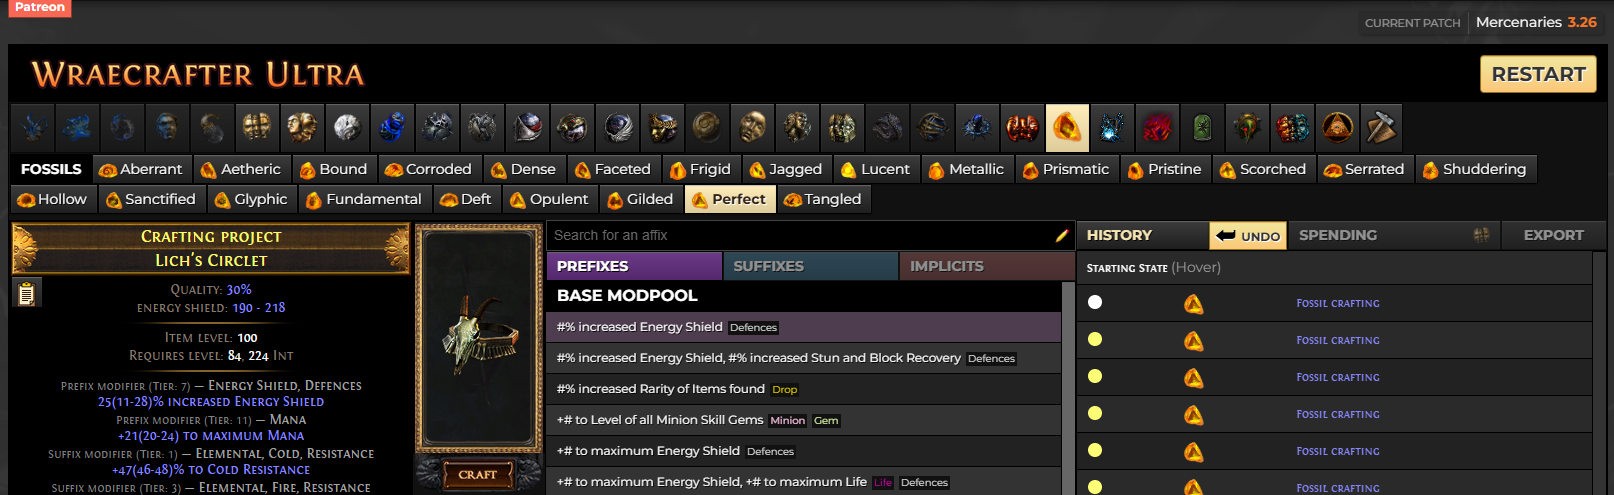Click the clipboard icon under Crafting Project
The image size is (1614, 495).
pyautogui.click(x=27, y=293)
